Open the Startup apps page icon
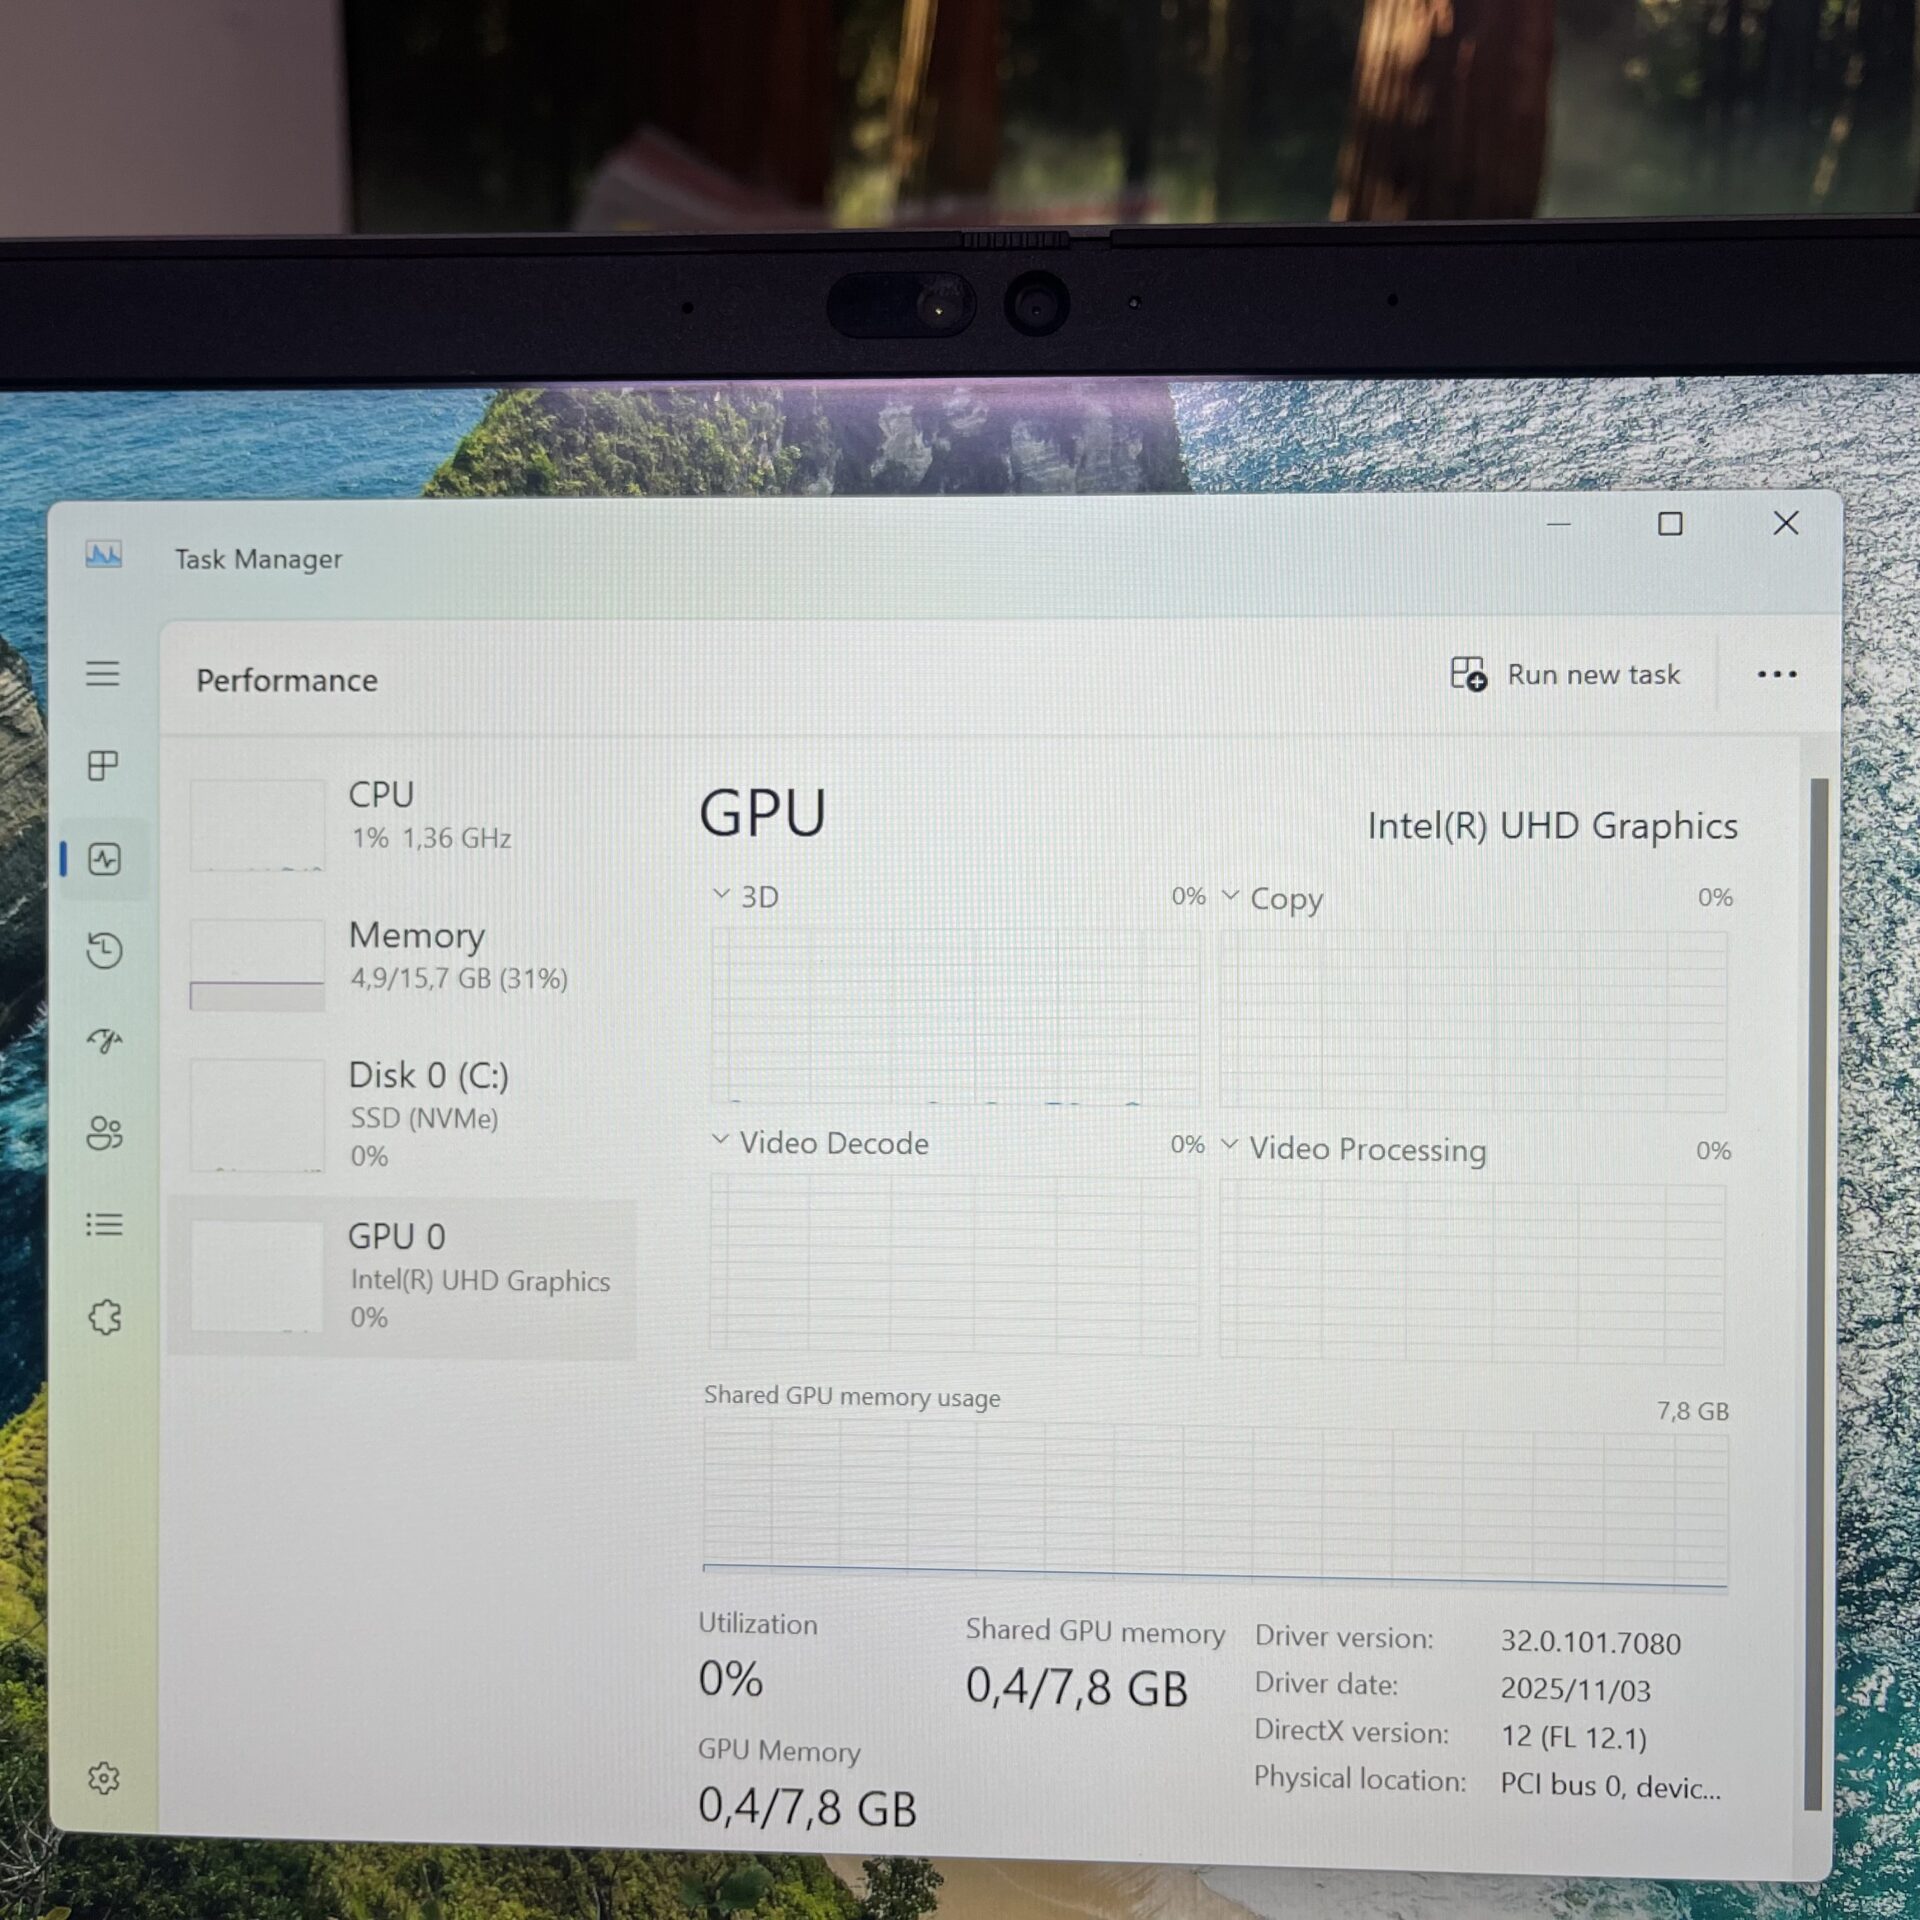Screen dimensions: 1920x1920 click(104, 1041)
